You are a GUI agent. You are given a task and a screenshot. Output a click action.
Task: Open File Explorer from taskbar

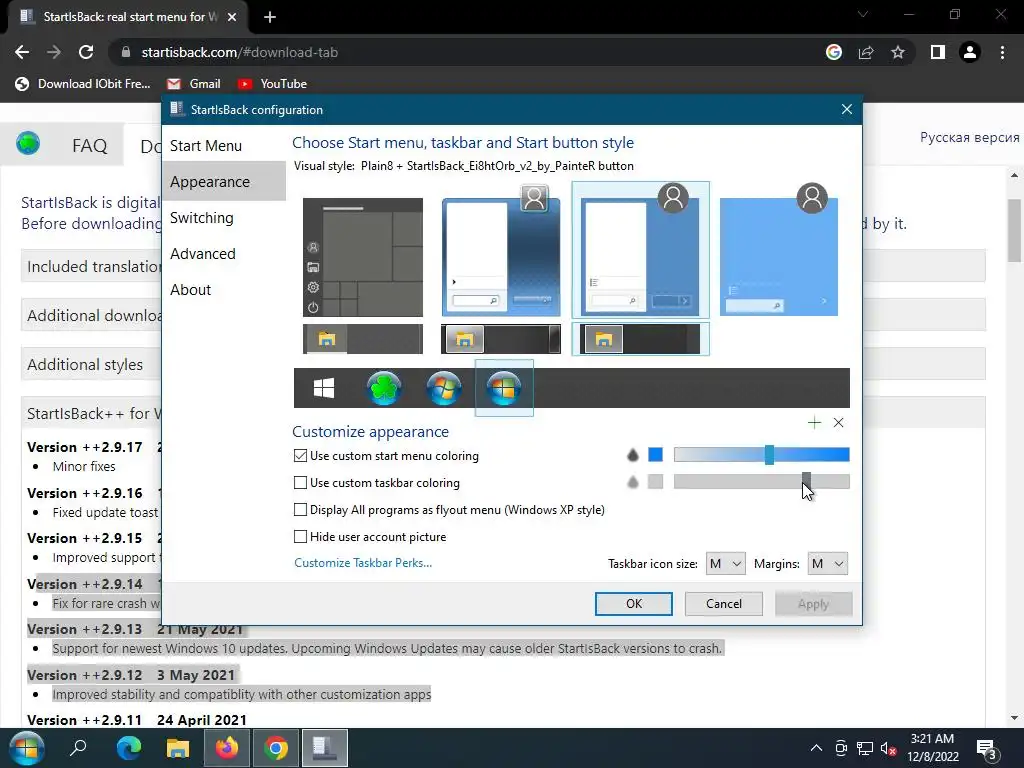pos(178,748)
